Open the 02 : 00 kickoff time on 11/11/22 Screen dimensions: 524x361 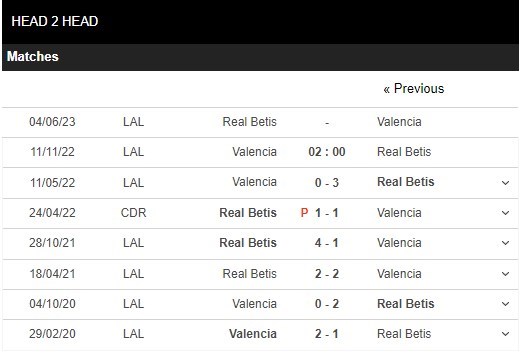(x=327, y=152)
